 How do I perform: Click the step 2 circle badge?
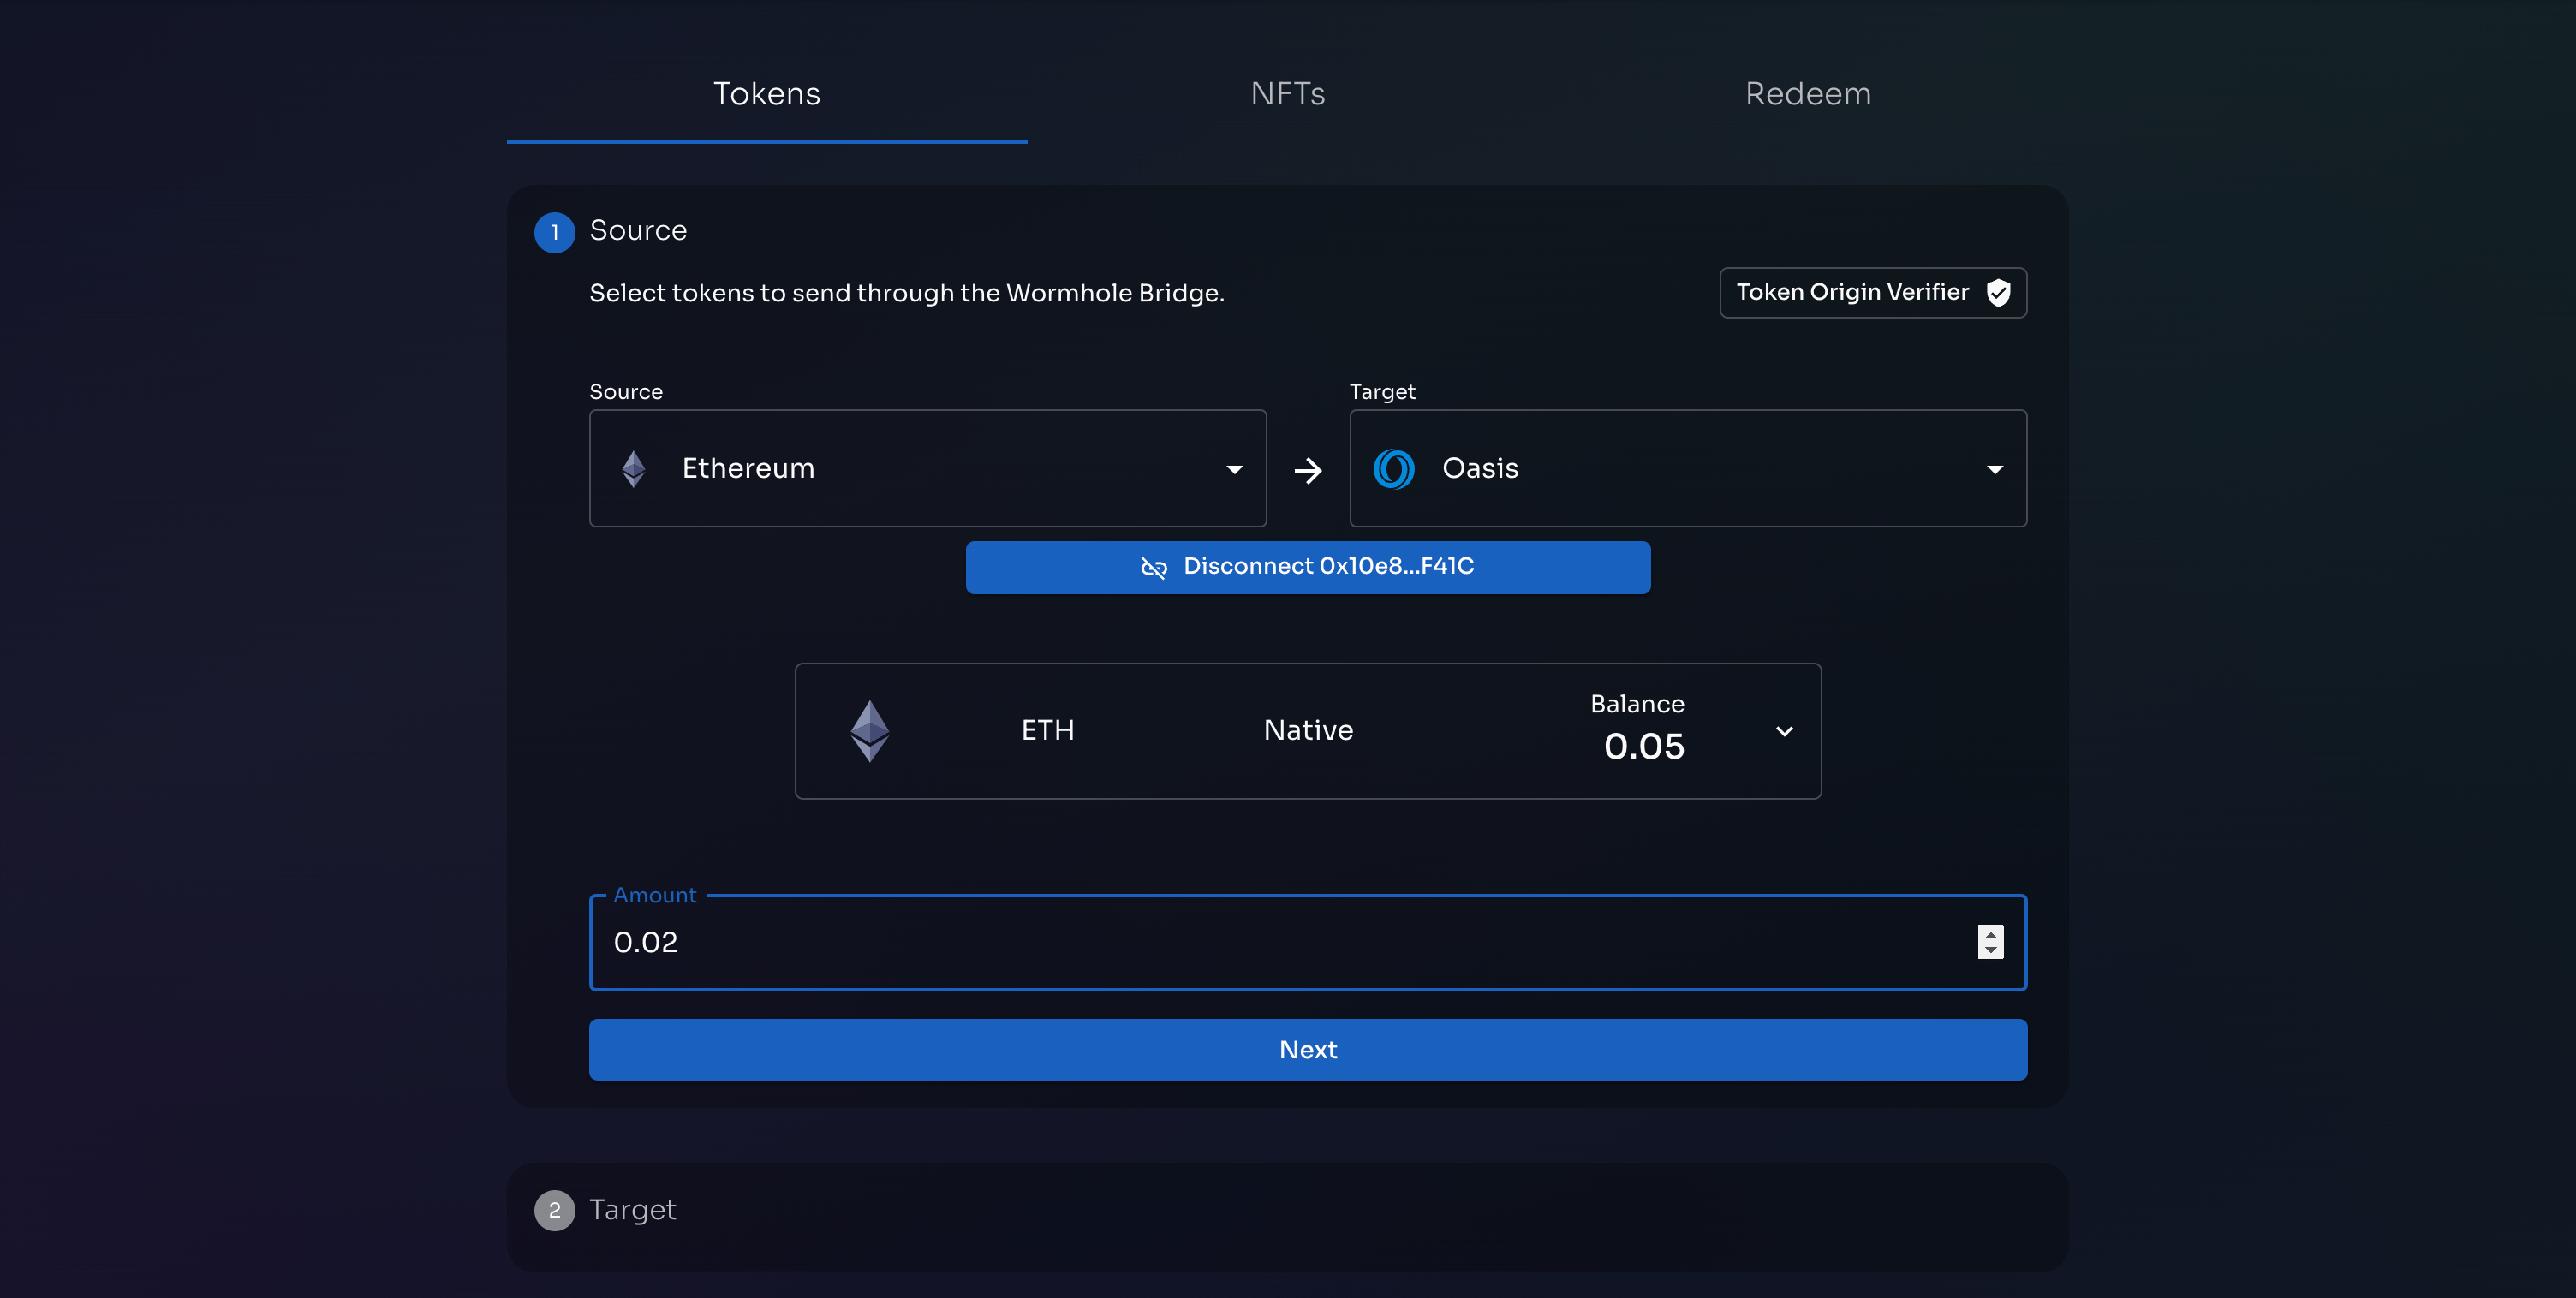554,1210
